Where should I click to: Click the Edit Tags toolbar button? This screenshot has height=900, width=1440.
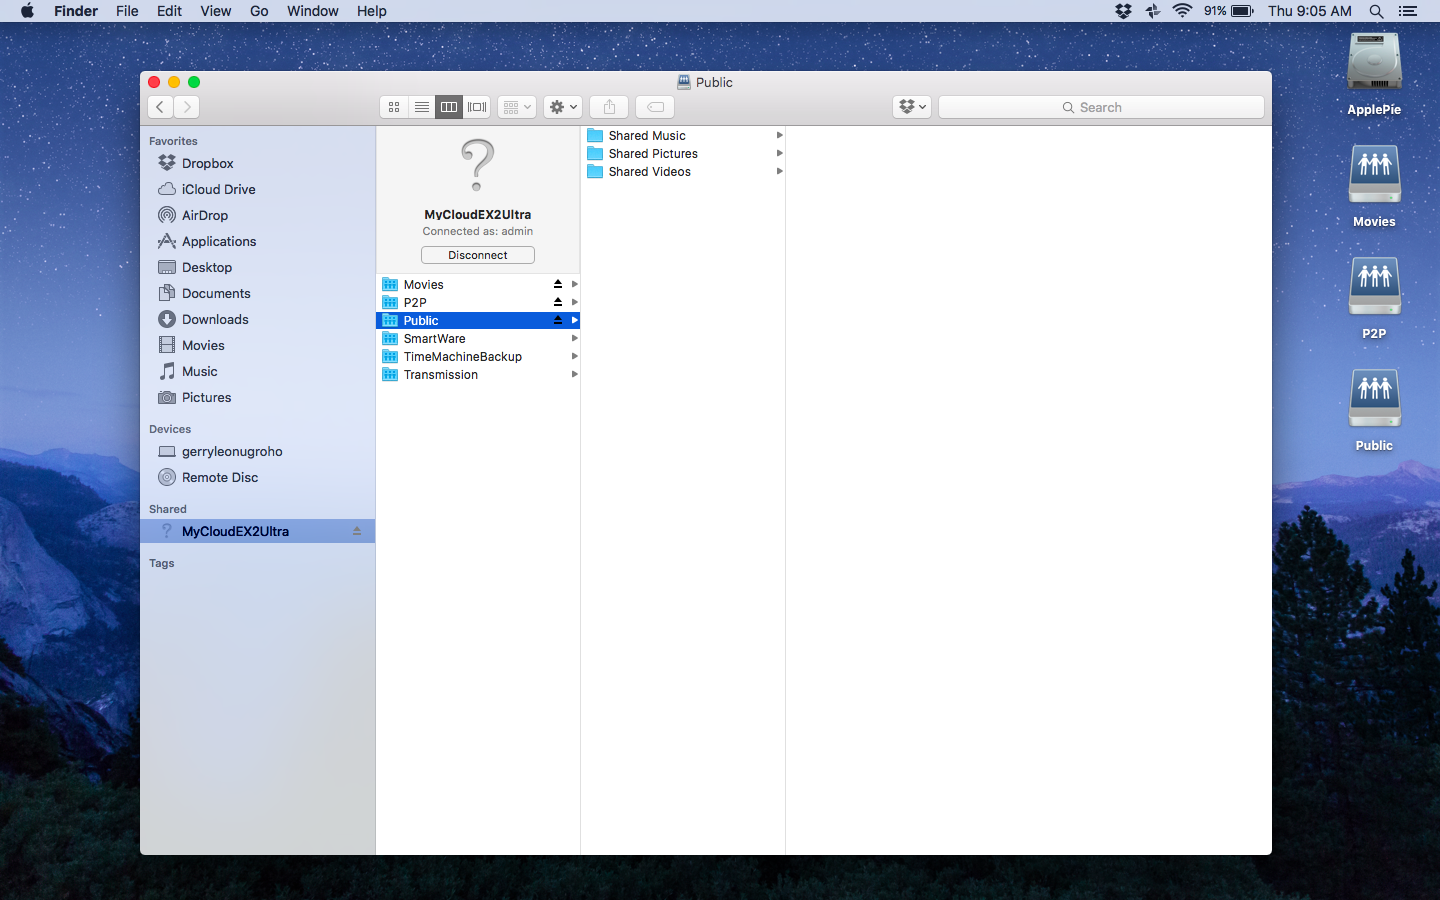[x=655, y=107]
